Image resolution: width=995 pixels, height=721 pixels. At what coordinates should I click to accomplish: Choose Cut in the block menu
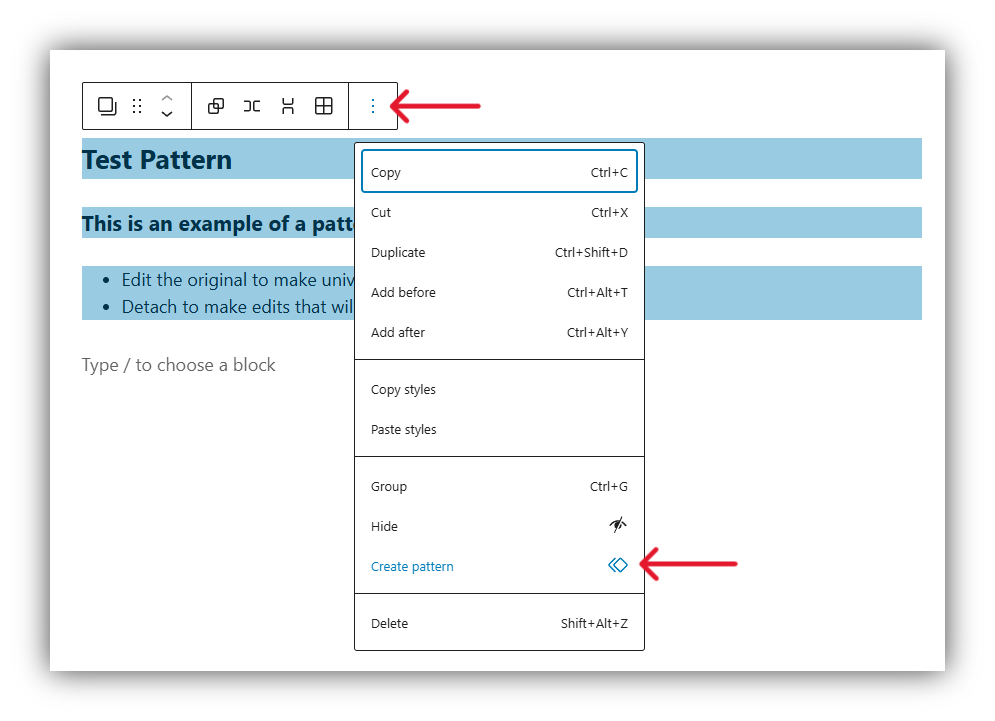tap(499, 213)
